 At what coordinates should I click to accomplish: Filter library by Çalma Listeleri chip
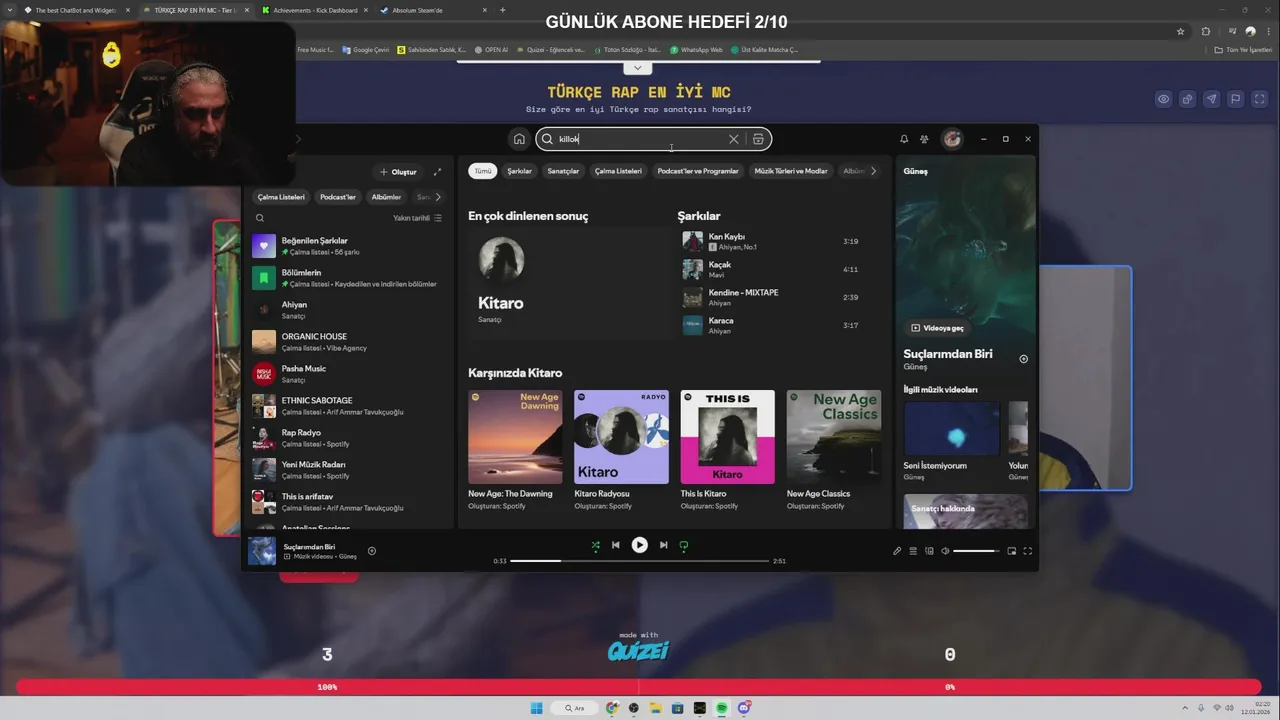coord(281,197)
